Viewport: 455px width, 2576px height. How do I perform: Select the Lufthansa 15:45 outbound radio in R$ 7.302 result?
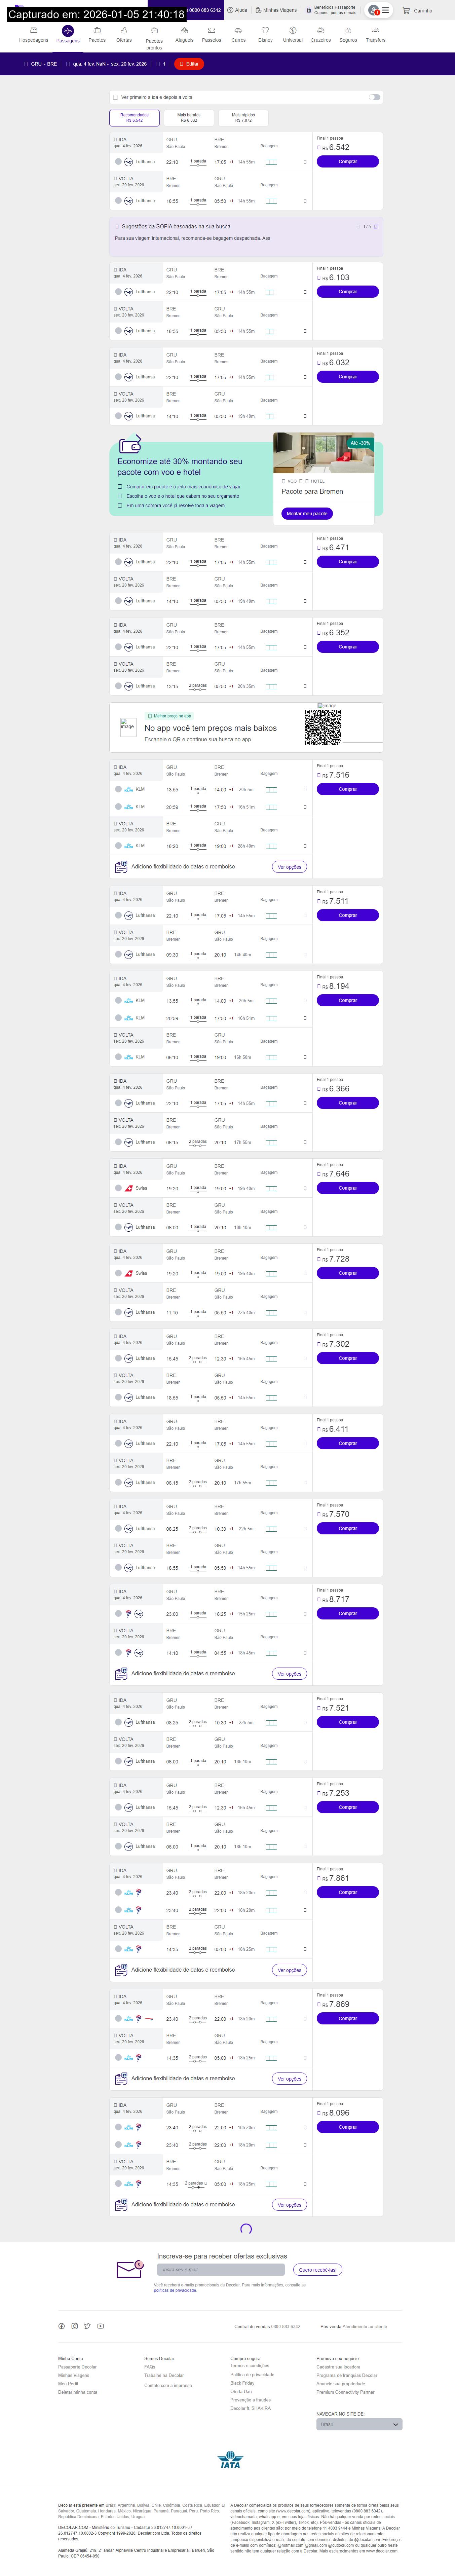click(118, 1358)
